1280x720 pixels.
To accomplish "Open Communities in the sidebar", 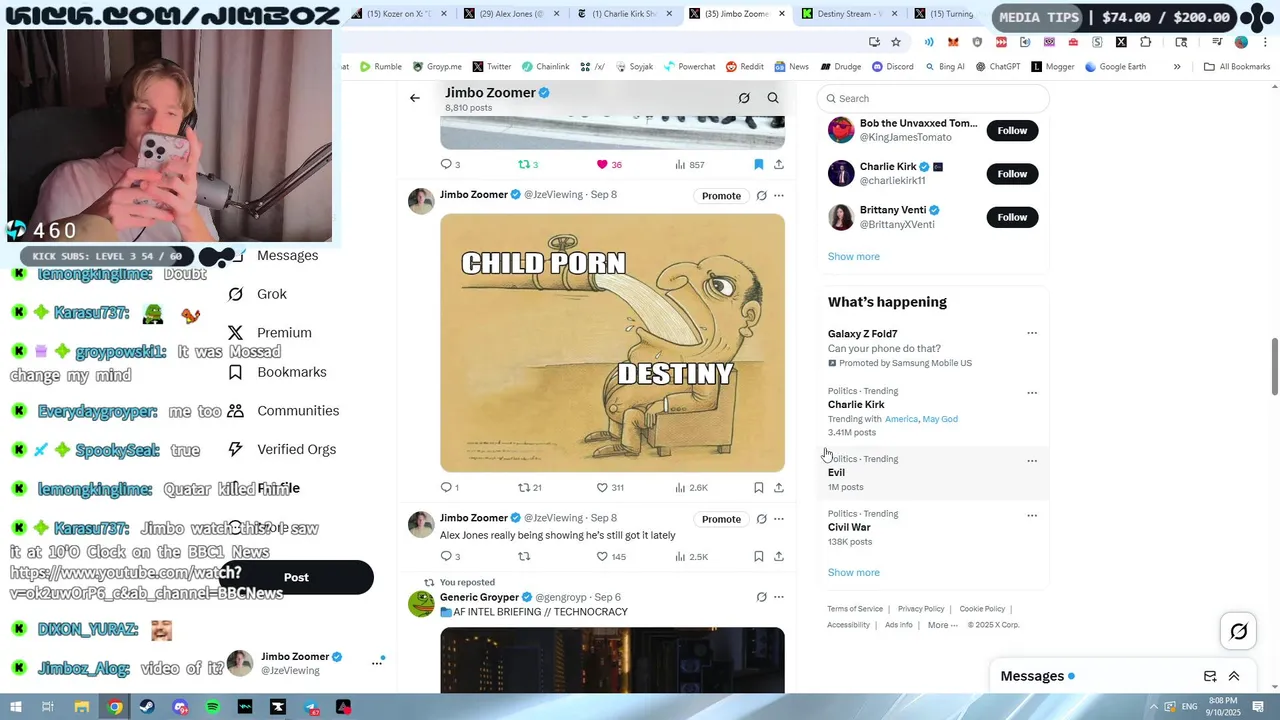I will [283, 411].
